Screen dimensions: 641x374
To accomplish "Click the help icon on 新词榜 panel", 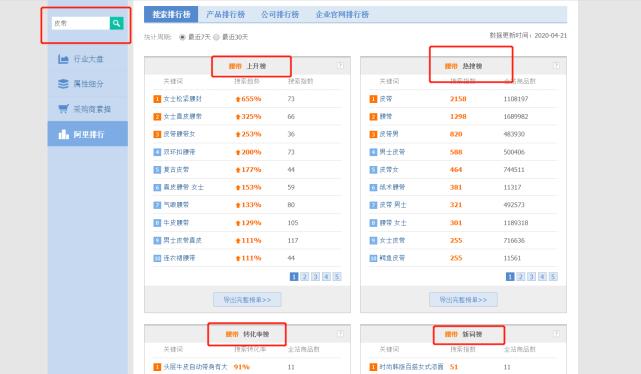I will coord(556,334).
